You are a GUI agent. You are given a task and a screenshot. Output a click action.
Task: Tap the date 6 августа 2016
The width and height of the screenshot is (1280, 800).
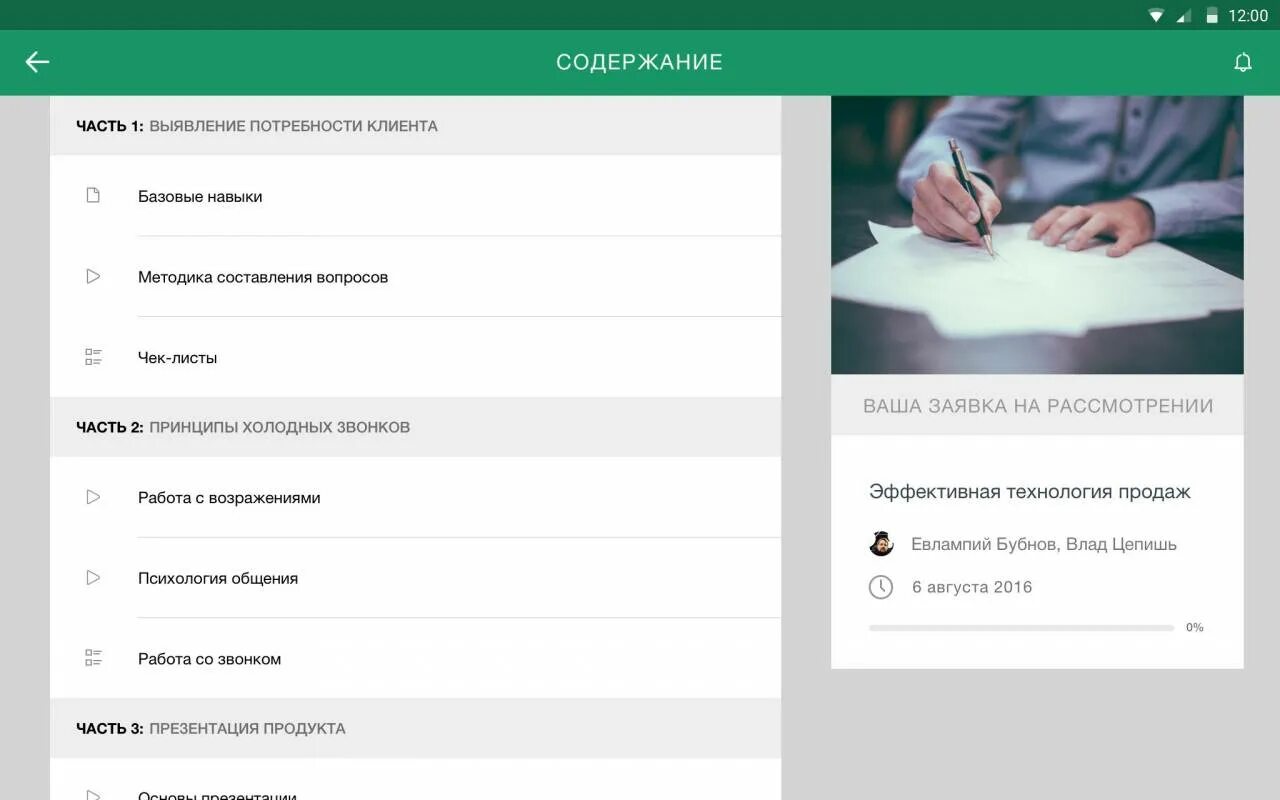pos(971,587)
